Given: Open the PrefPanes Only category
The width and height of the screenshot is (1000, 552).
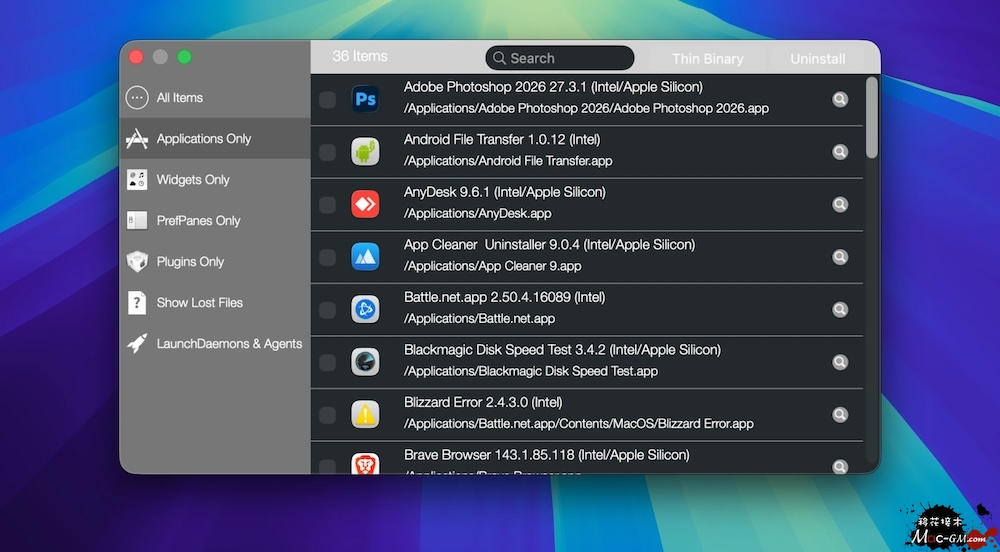Looking at the screenshot, I should tap(198, 221).
